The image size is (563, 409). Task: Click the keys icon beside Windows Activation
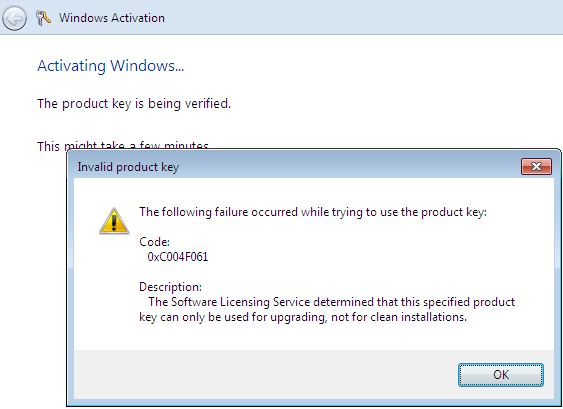coord(43,18)
